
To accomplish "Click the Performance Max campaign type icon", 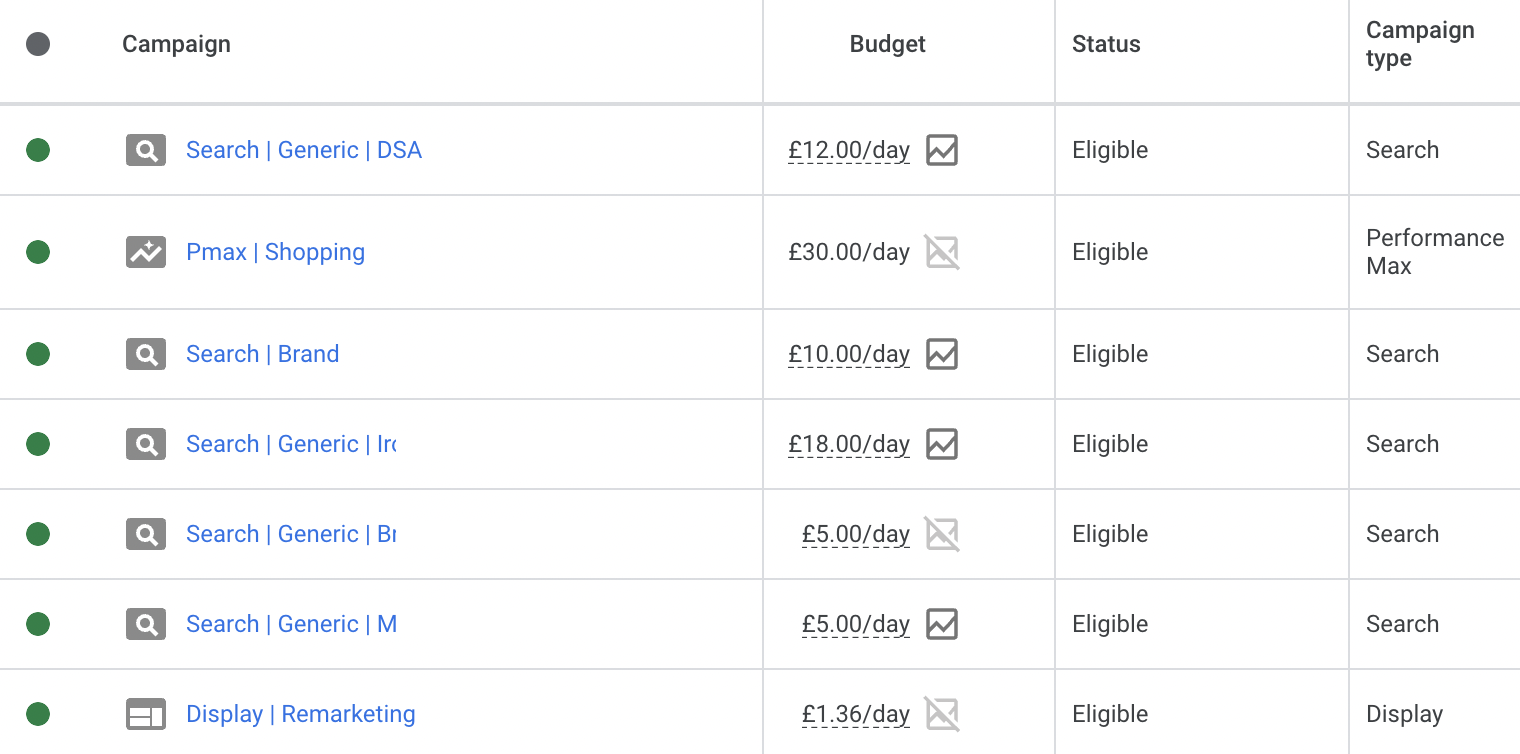I will click(x=146, y=252).
